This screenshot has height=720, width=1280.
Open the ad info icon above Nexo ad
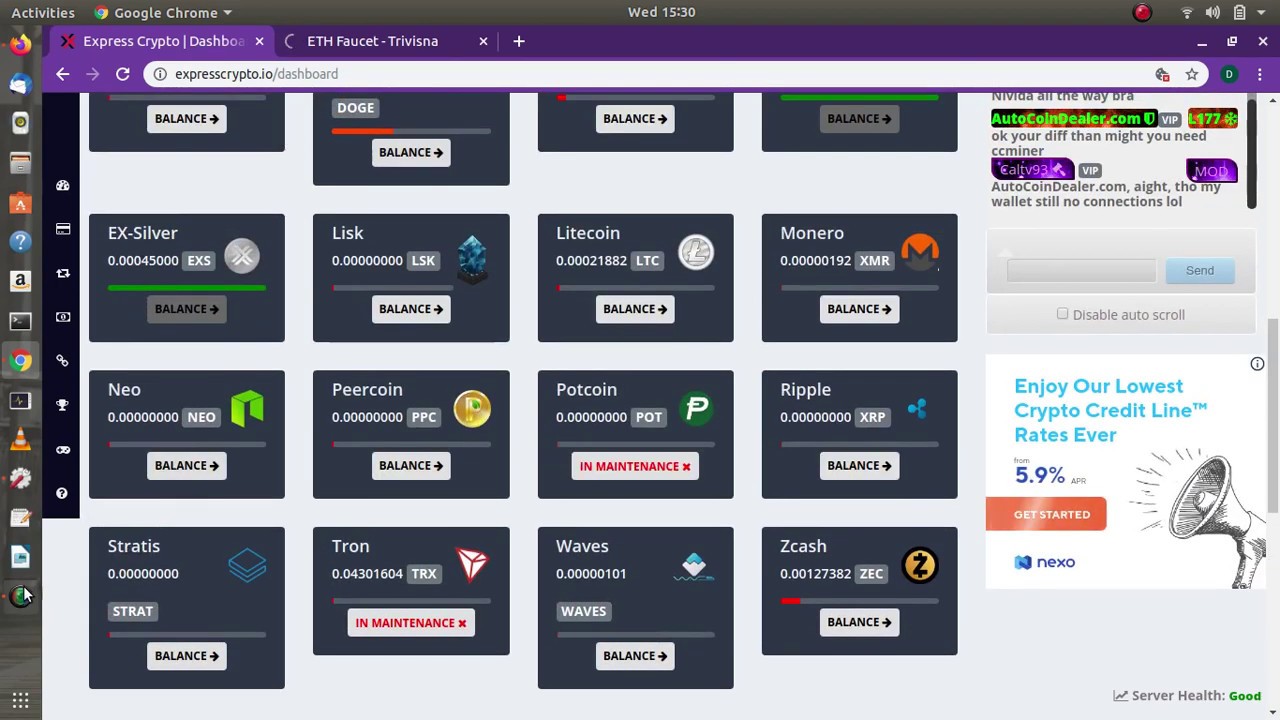1257,364
